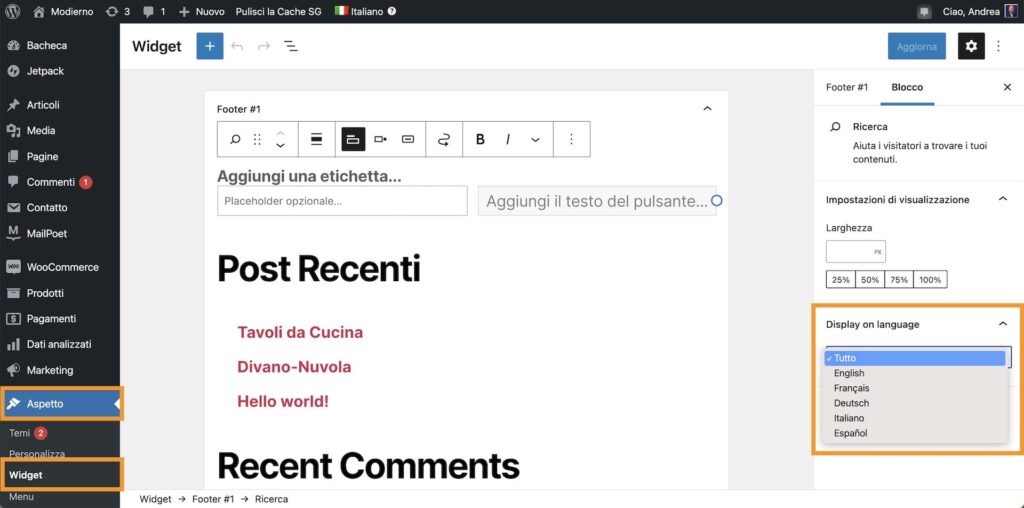
Task: Open Tavoli da Cucina post link
Action: coord(300,332)
